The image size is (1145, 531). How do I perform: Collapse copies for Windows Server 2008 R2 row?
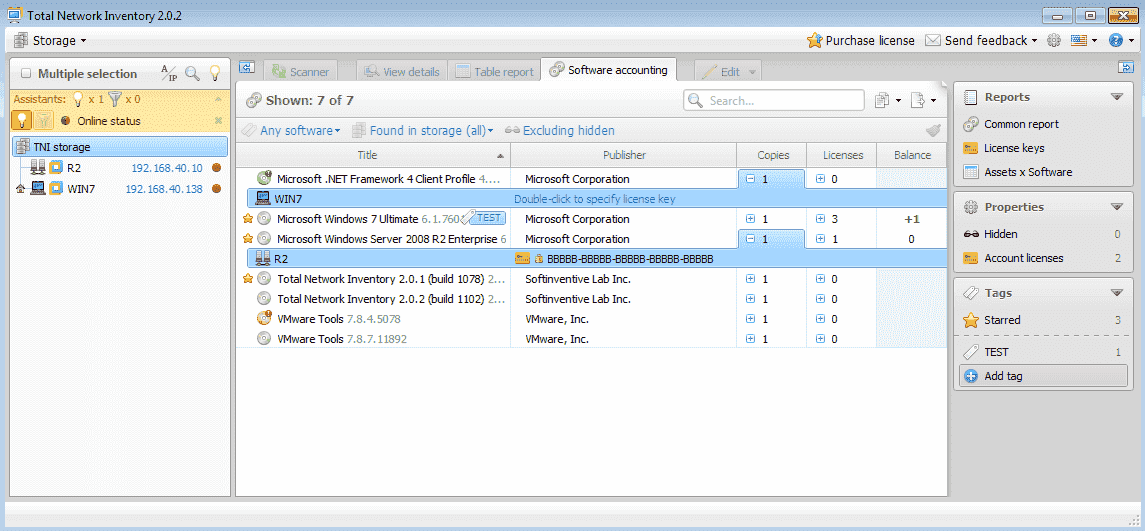(750, 239)
